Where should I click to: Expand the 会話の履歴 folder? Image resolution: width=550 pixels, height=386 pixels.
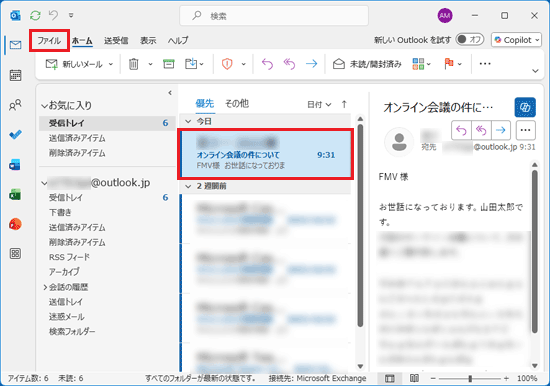click(x=45, y=287)
